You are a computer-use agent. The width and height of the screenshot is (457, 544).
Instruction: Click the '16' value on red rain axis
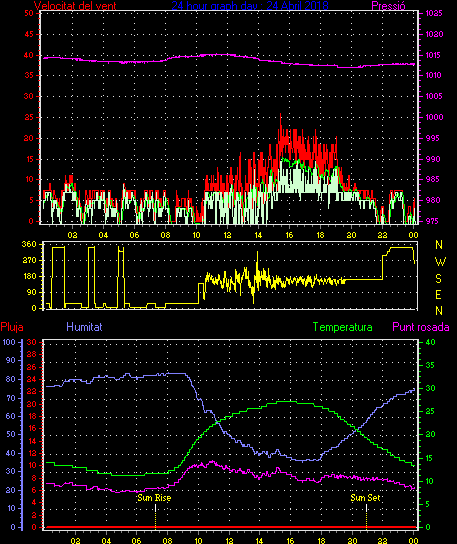tap(32, 428)
